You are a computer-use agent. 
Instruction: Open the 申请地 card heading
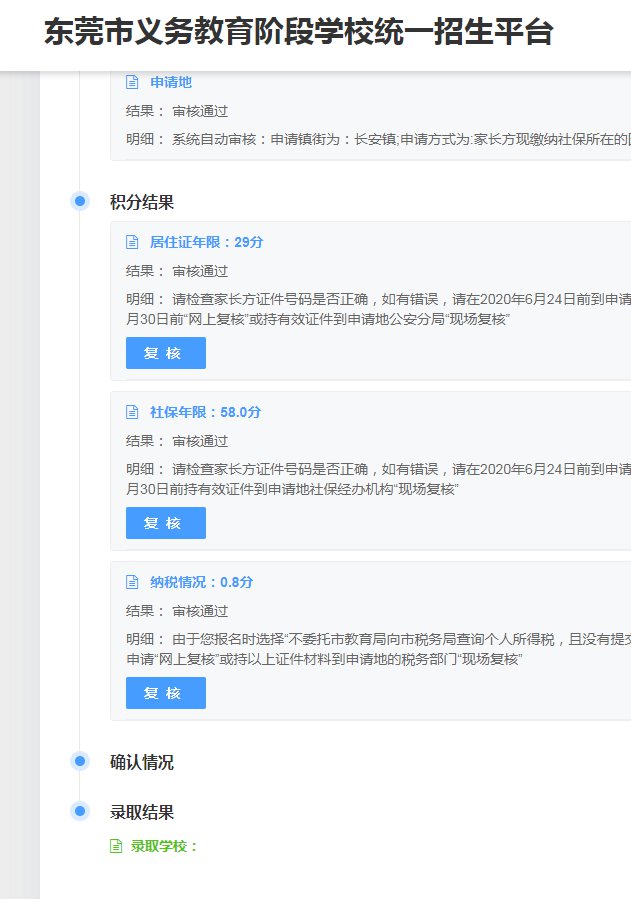click(x=170, y=82)
